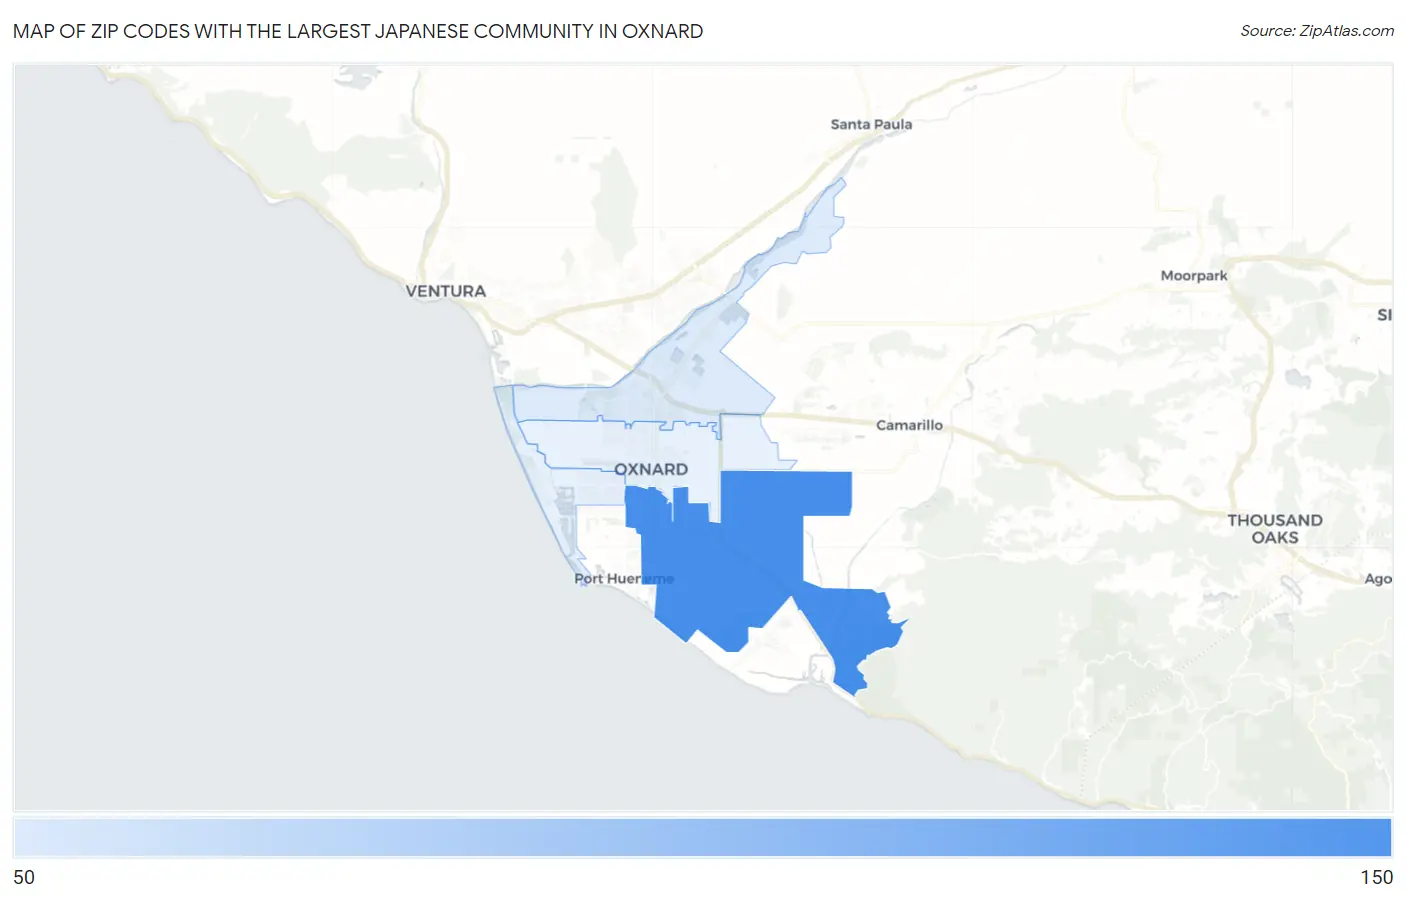Click the Santa Paula map label
The width and height of the screenshot is (1406, 899).
871,124
